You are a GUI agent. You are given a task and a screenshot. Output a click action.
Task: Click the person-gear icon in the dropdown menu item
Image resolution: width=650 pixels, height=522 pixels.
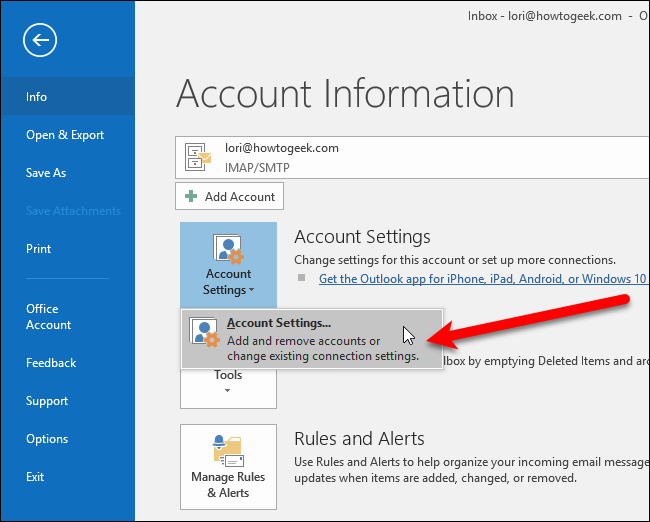(x=204, y=332)
